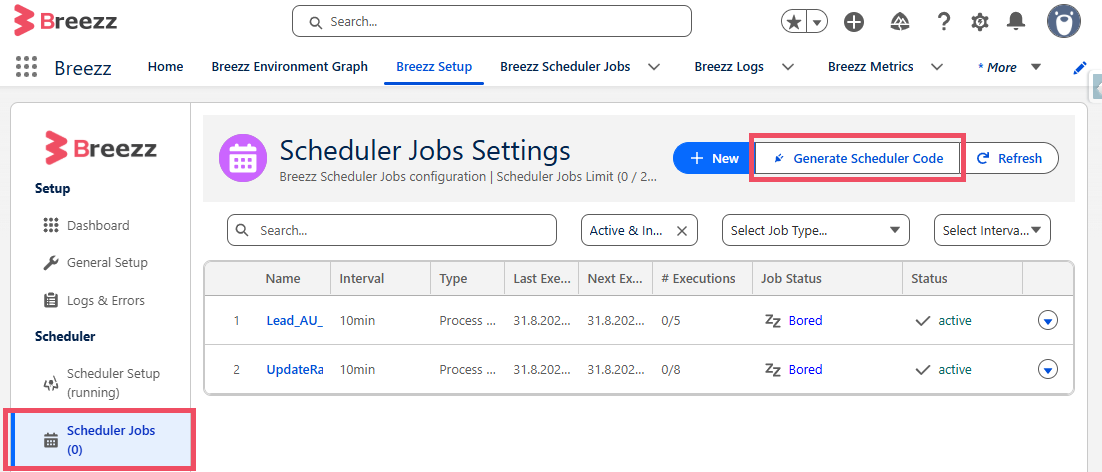
Task: Open the Breezz Environment Graph tab
Action: [290, 67]
